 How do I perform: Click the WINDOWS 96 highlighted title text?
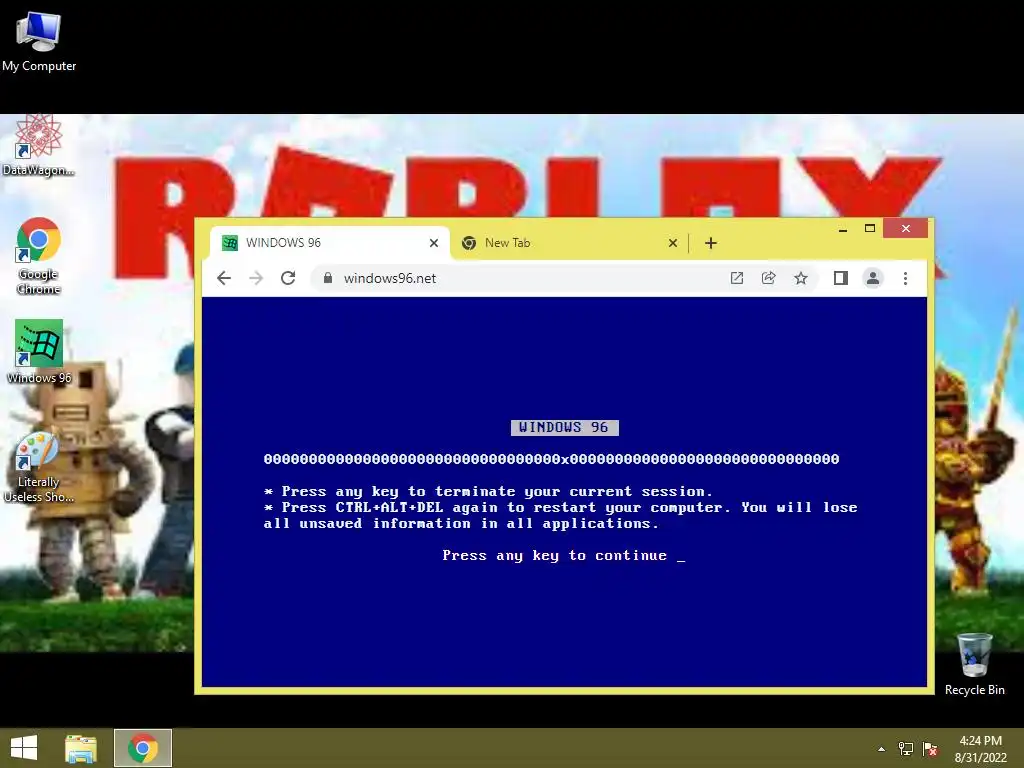pyautogui.click(x=564, y=427)
